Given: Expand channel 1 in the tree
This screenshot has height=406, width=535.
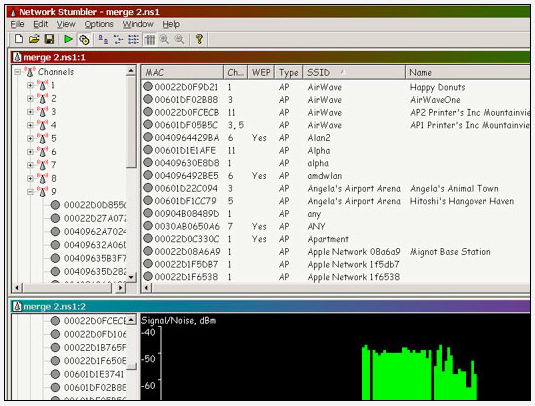Looking at the screenshot, I should coord(30,85).
